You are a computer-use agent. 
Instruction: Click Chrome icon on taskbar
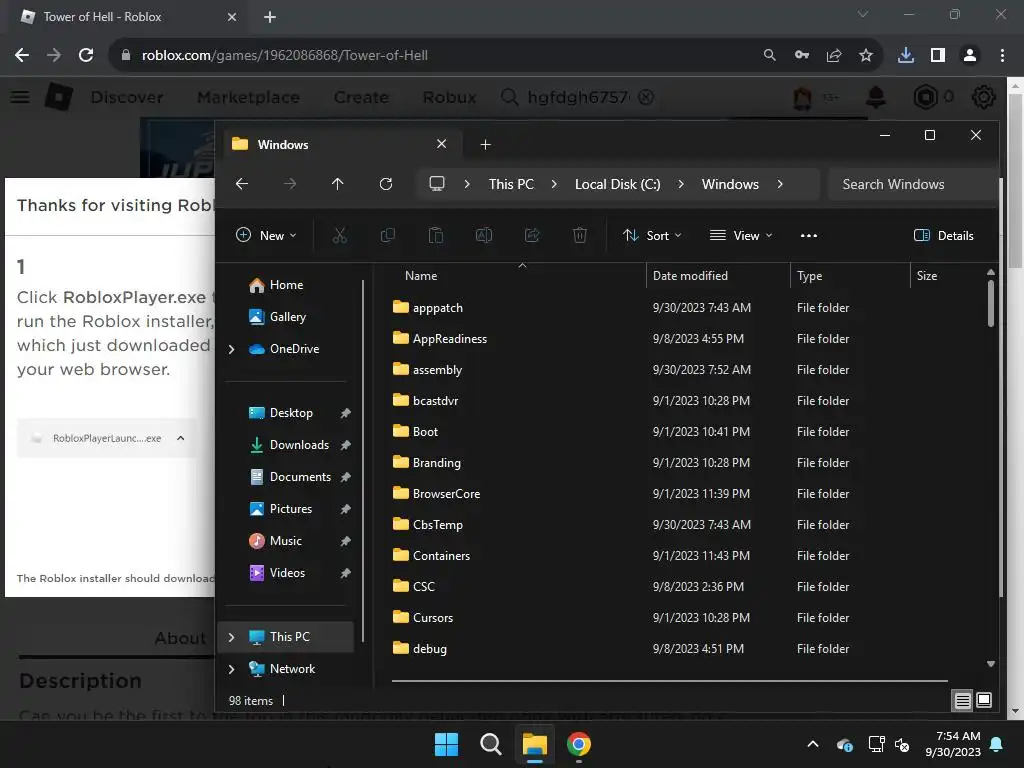579,744
